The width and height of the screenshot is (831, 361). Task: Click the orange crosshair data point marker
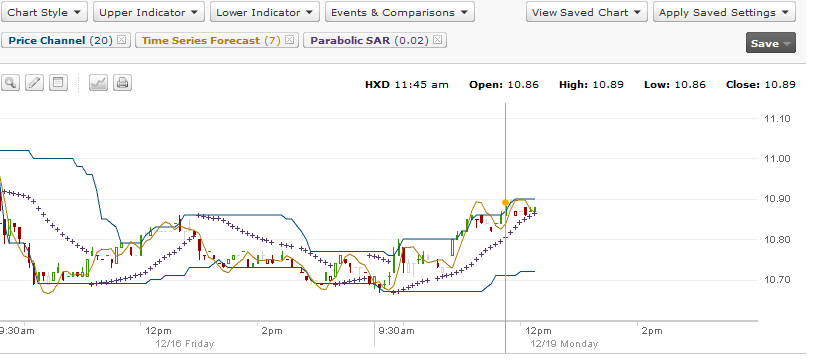click(x=505, y=202)
